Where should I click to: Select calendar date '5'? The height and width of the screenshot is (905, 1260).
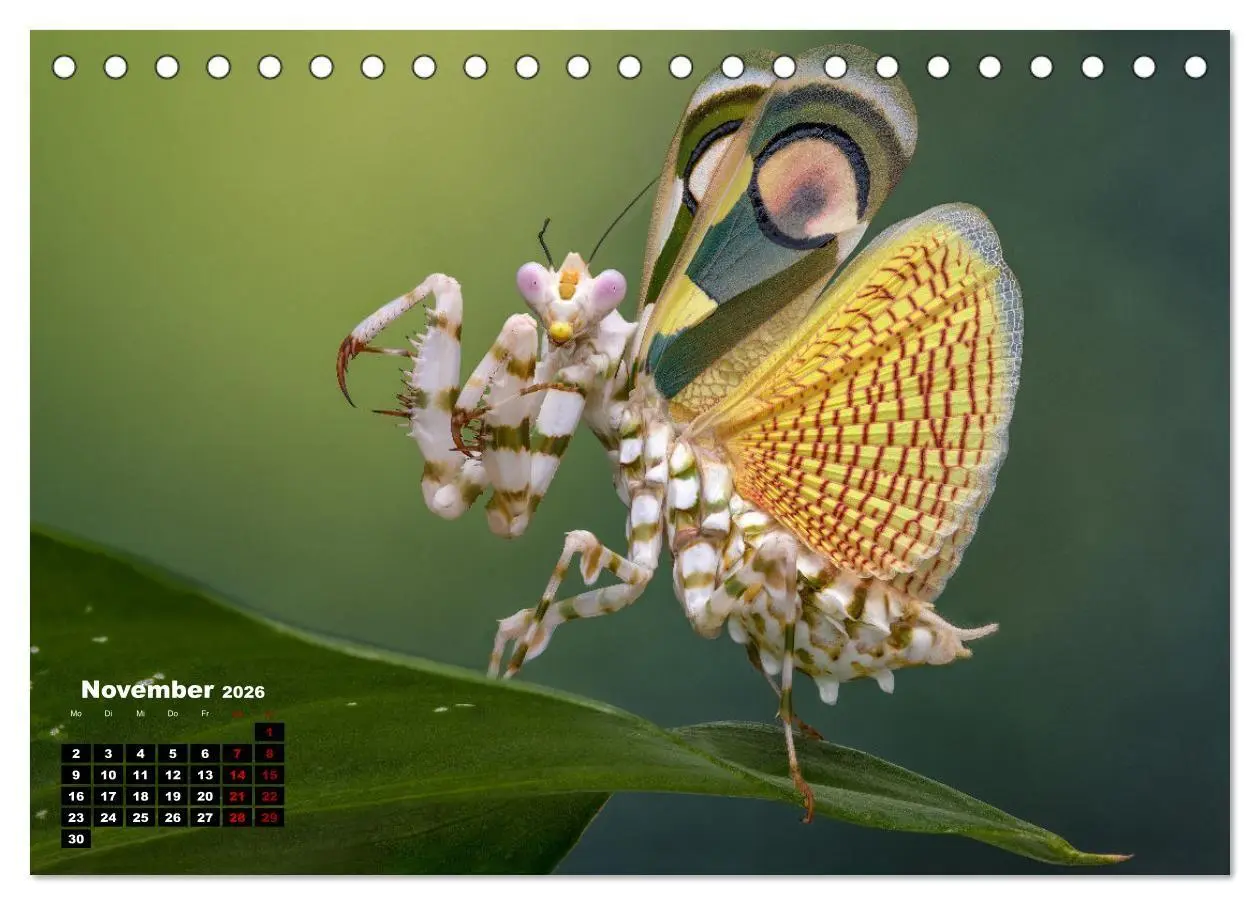[x=172, y=754]
